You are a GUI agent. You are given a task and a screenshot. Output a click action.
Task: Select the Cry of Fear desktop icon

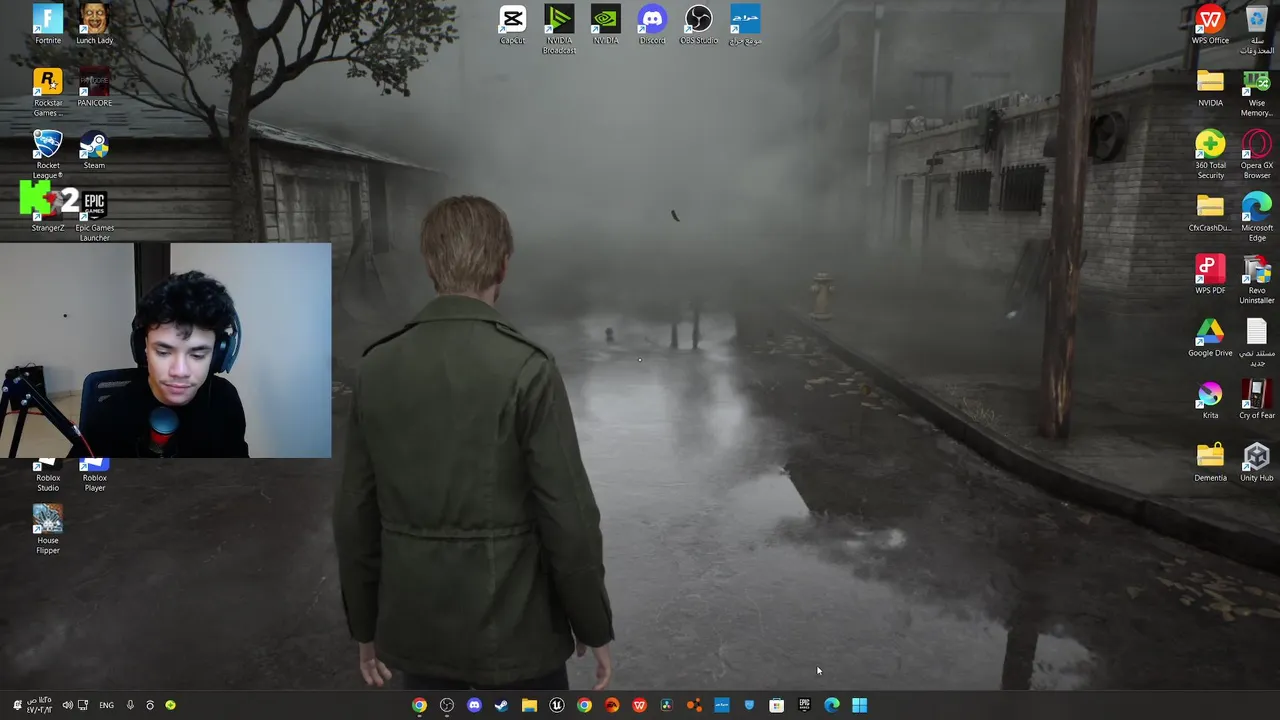point(1257,399)
